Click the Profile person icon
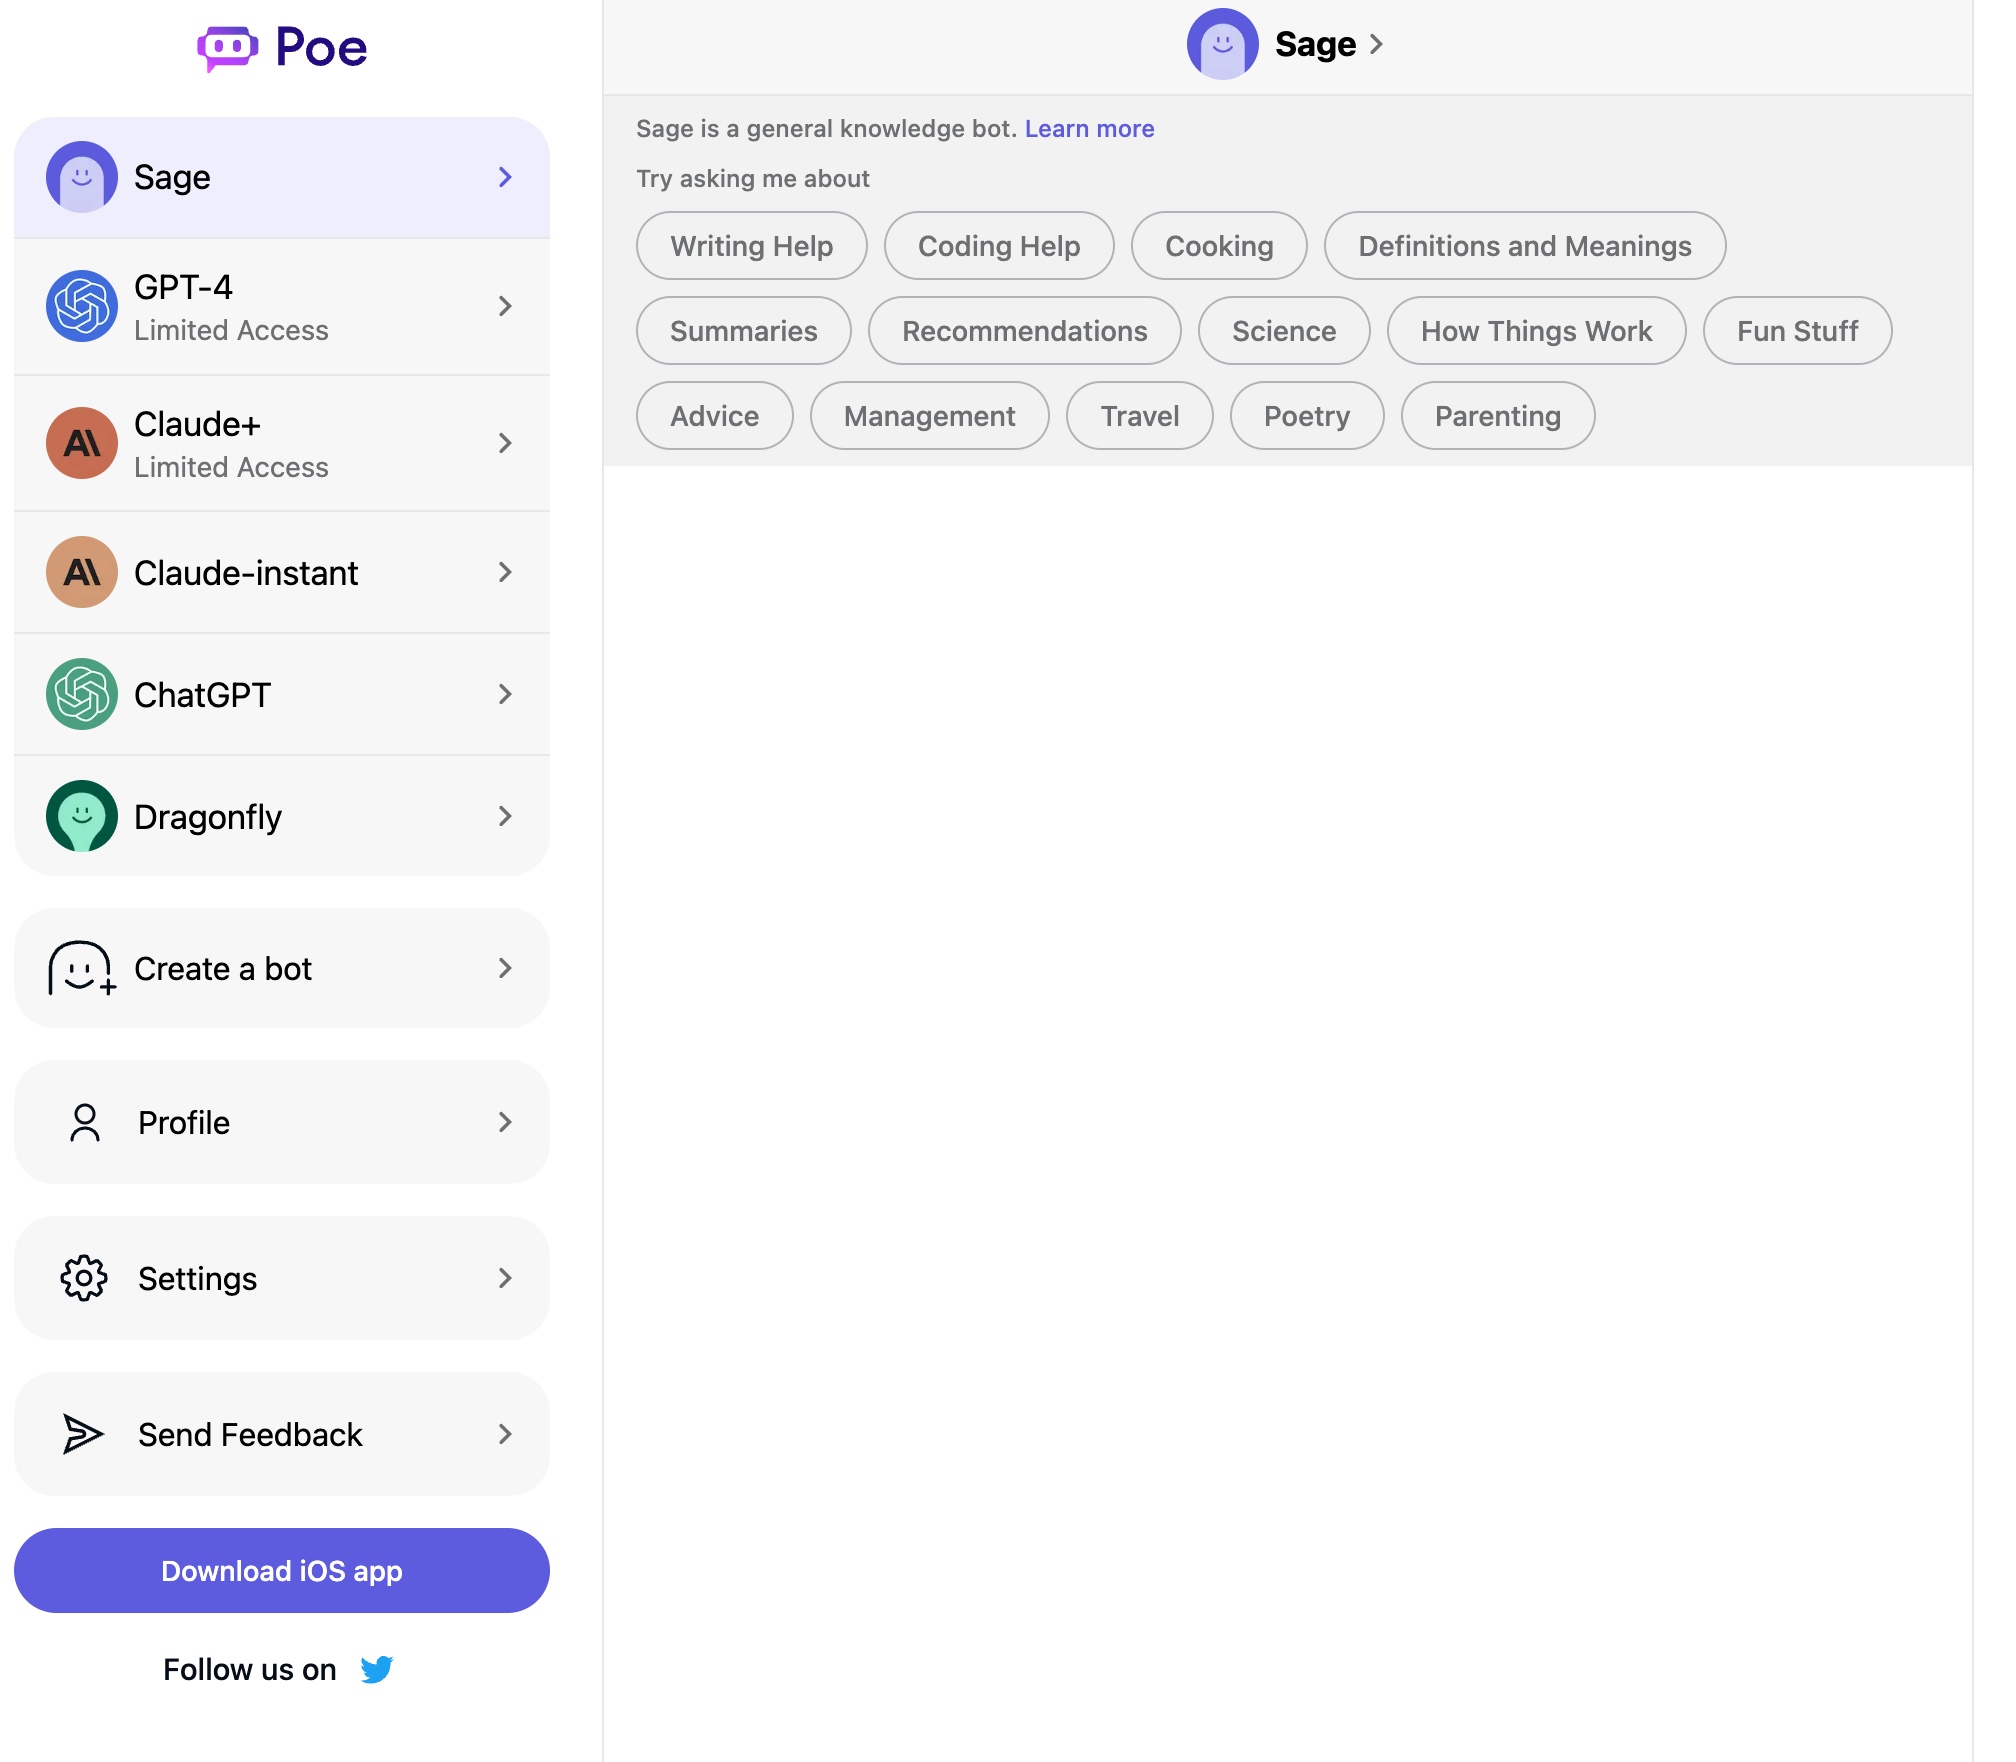Viewport: 2016px width, 1762px height. pyautogui.click(x=85, y=1122)
